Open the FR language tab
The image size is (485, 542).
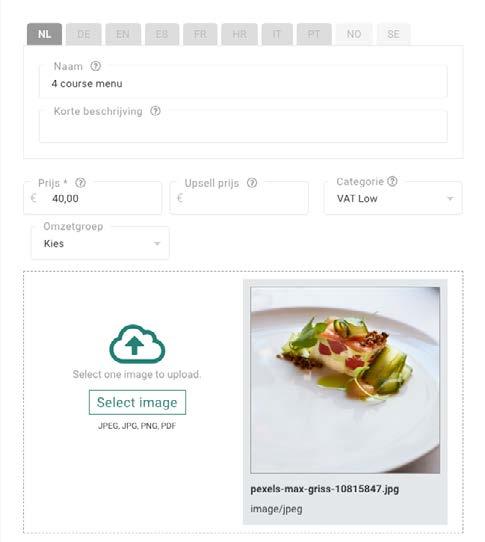click(200, 34)
